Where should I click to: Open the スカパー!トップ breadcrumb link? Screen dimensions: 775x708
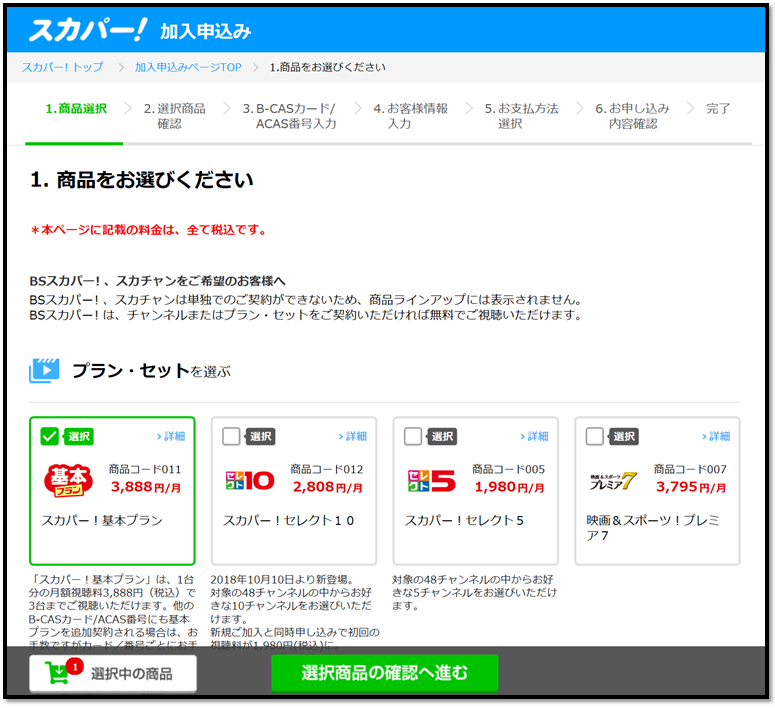coord(63,67)
